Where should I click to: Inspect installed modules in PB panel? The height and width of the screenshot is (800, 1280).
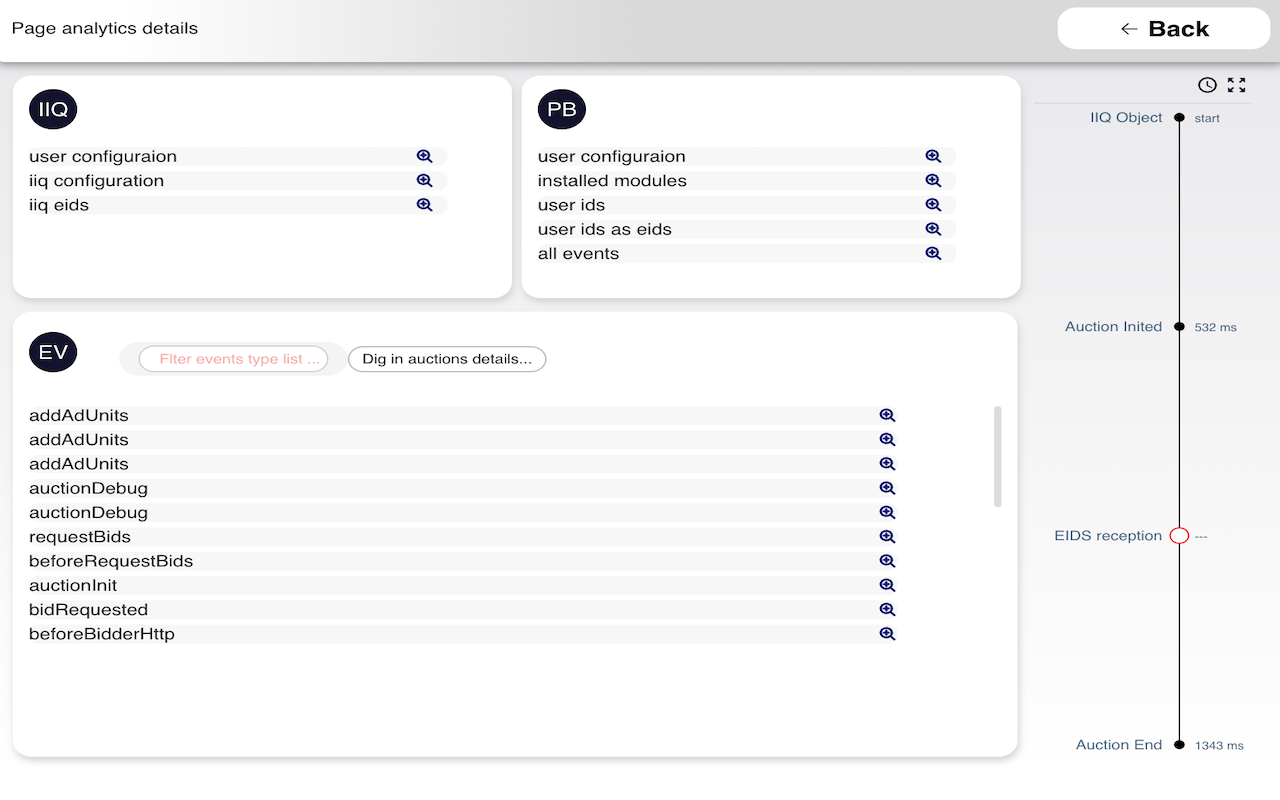[933, 180]
